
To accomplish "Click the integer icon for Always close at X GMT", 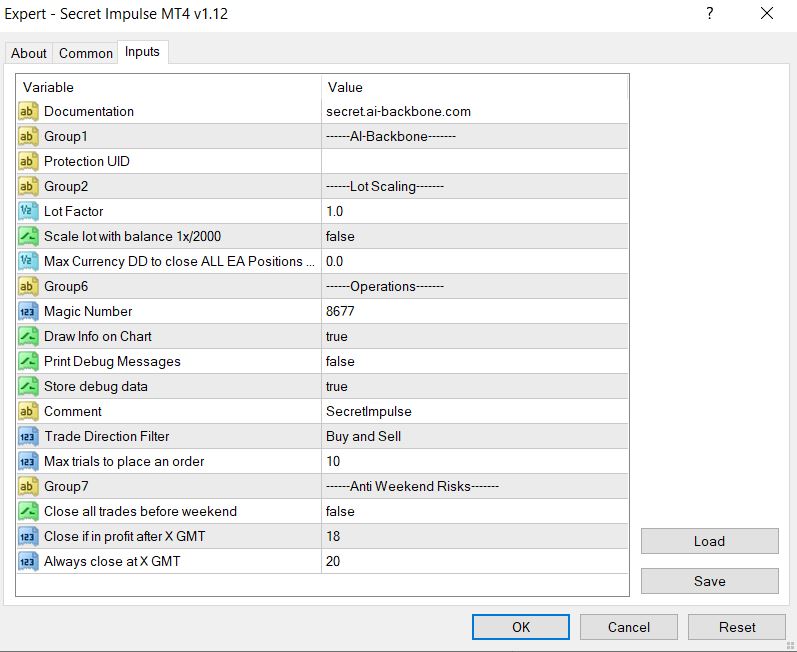I will [x=28, y=561].
